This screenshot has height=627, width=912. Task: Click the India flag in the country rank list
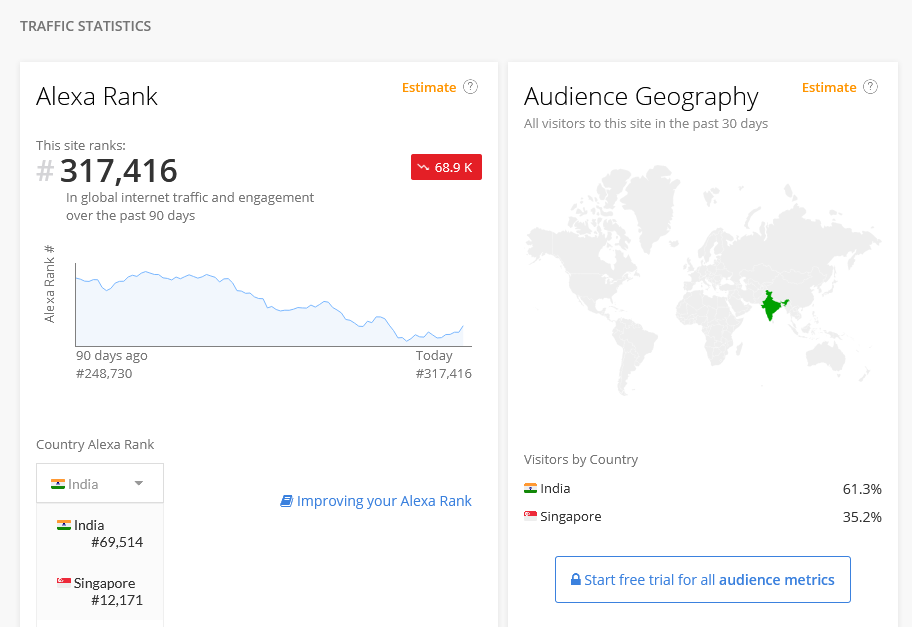pos(63,525)
